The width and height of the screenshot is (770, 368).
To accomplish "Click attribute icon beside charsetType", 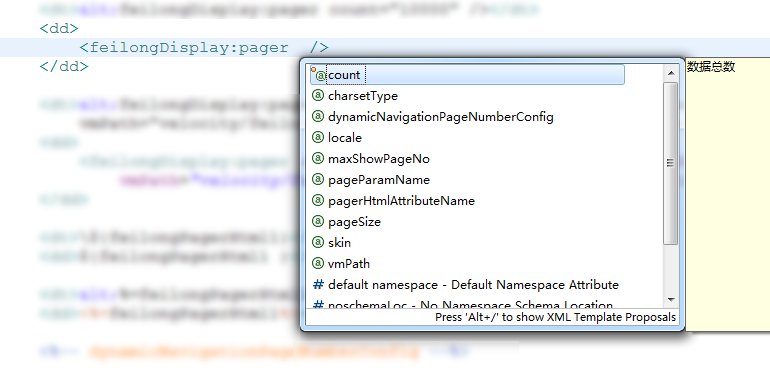I will pyautogui.click(x=318, y=96).
